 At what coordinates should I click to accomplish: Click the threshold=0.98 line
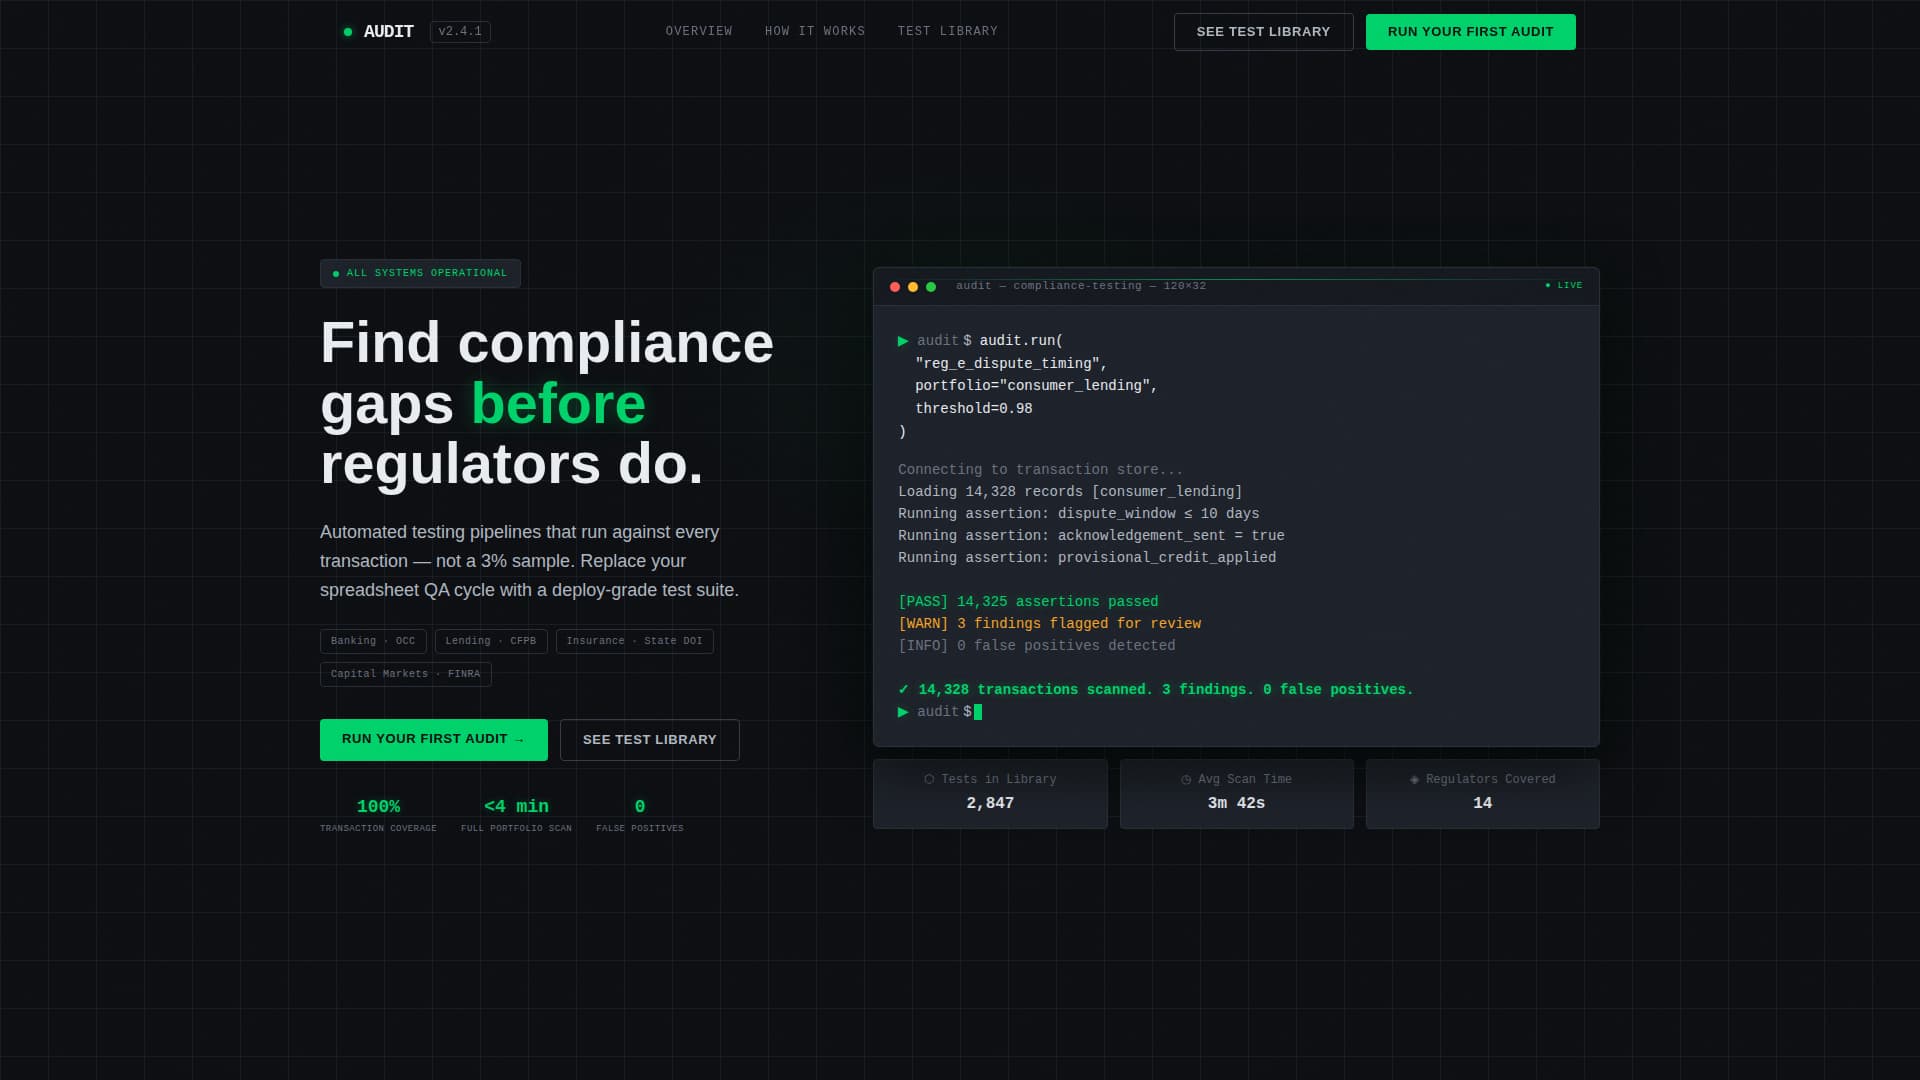(x=974, y=409)
